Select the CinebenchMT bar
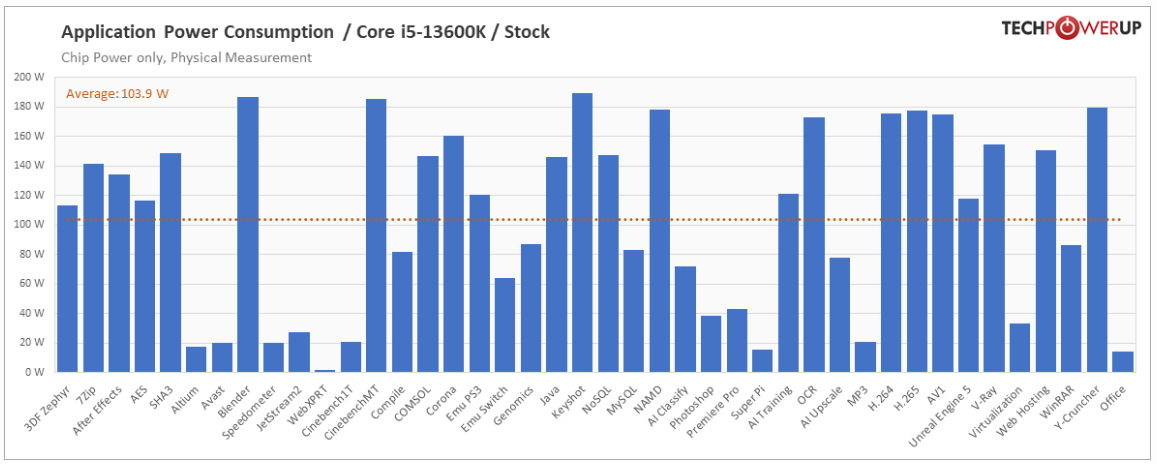This screenshot has width=1157, height=464. coord(376,235)
